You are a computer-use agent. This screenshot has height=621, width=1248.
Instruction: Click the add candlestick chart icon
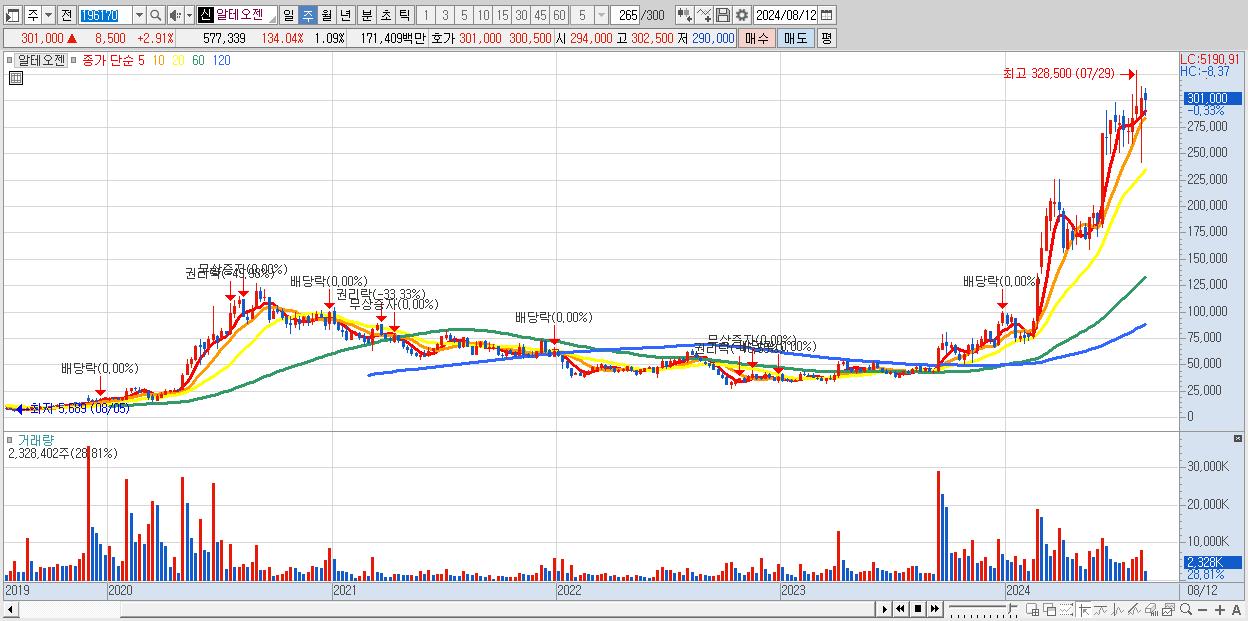coord(684,15)
